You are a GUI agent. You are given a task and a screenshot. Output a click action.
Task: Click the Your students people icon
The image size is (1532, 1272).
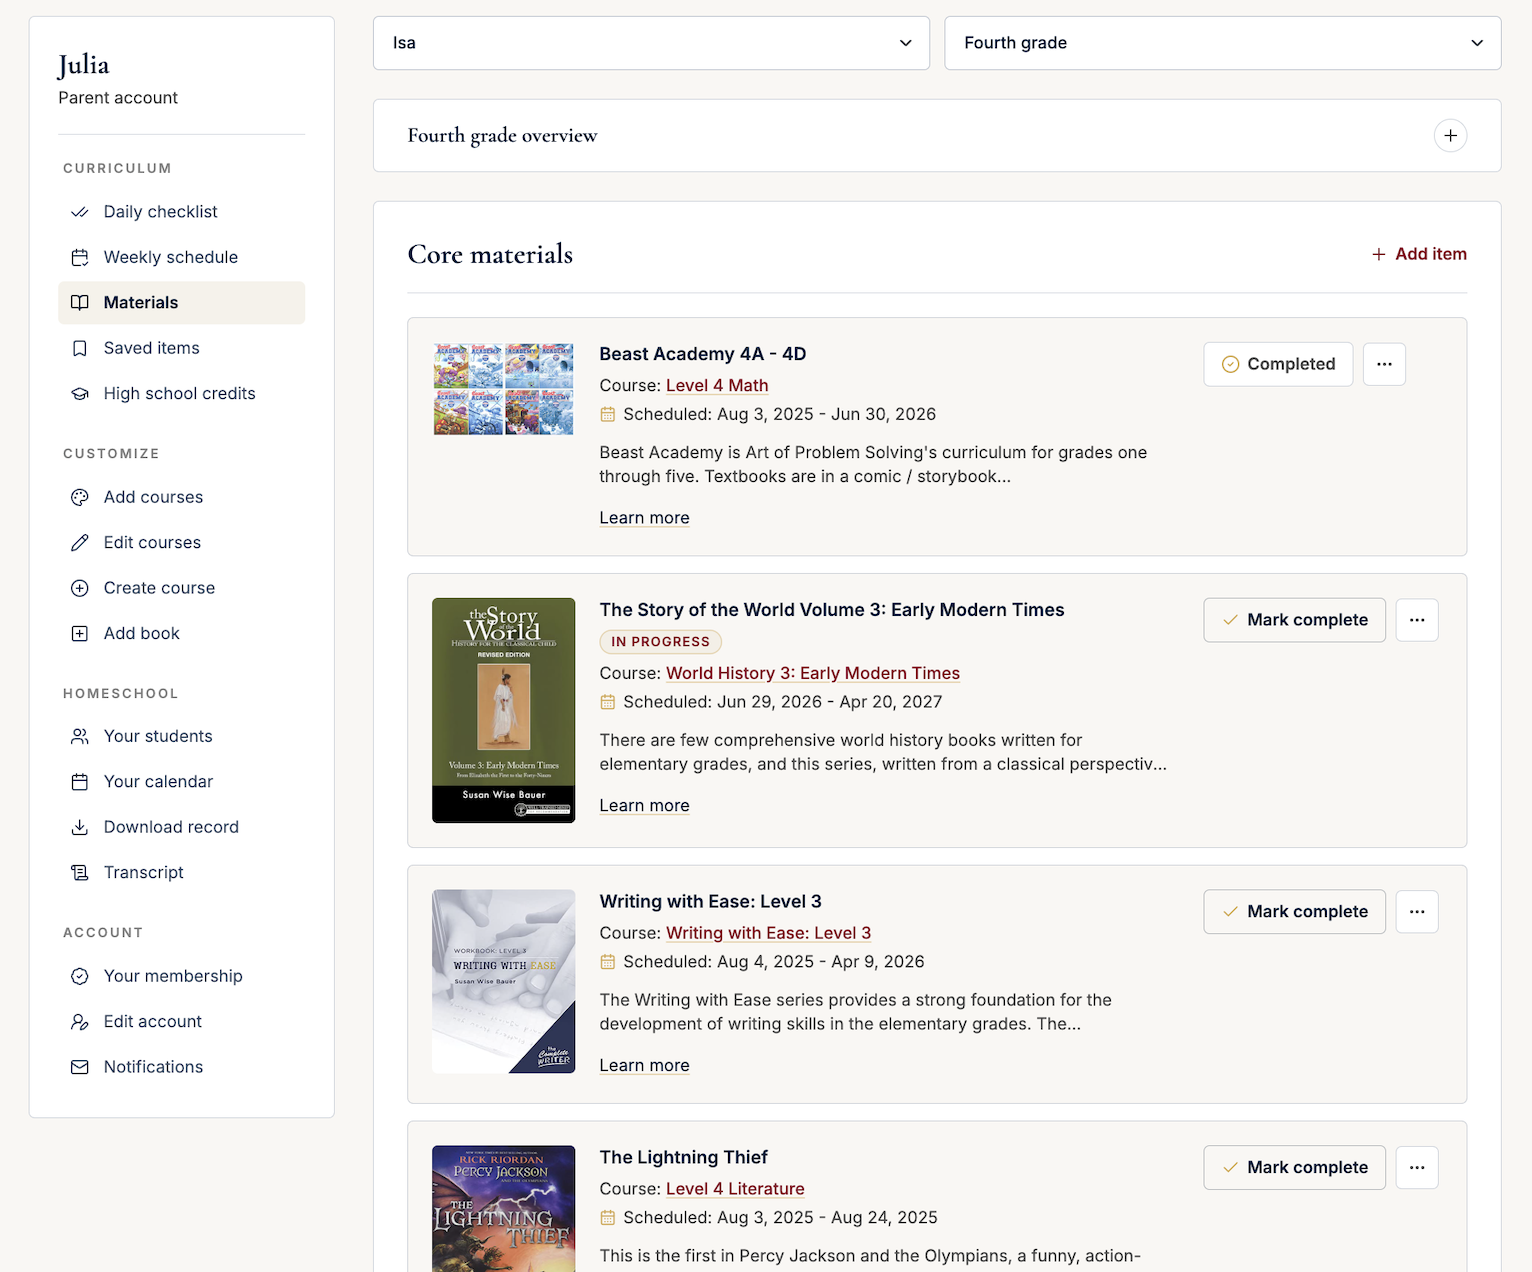click(x=80, y=736)
